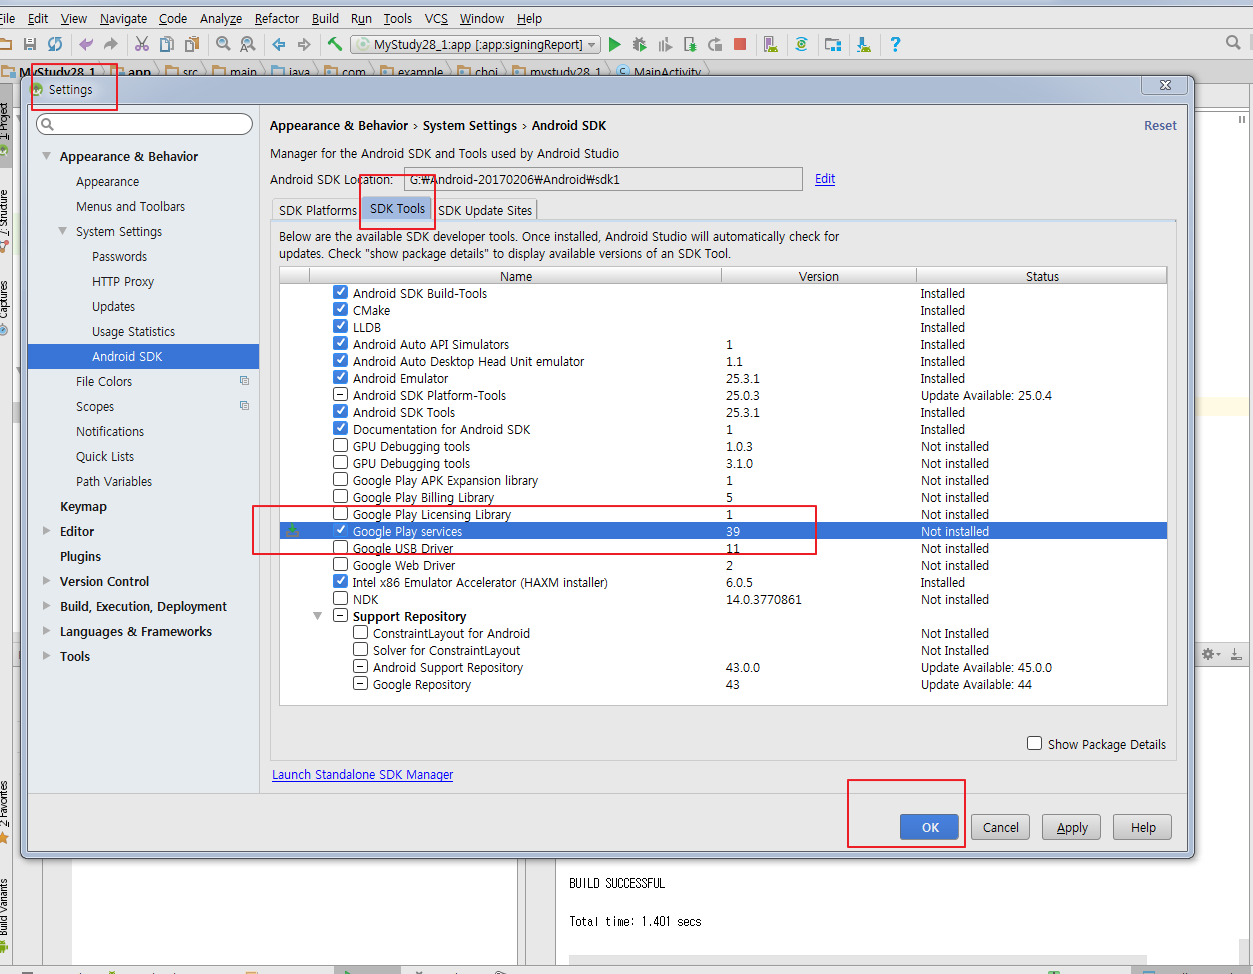Click the Cut scissors icon
Screen dimensions: 1253x974
tap(142, 44)
